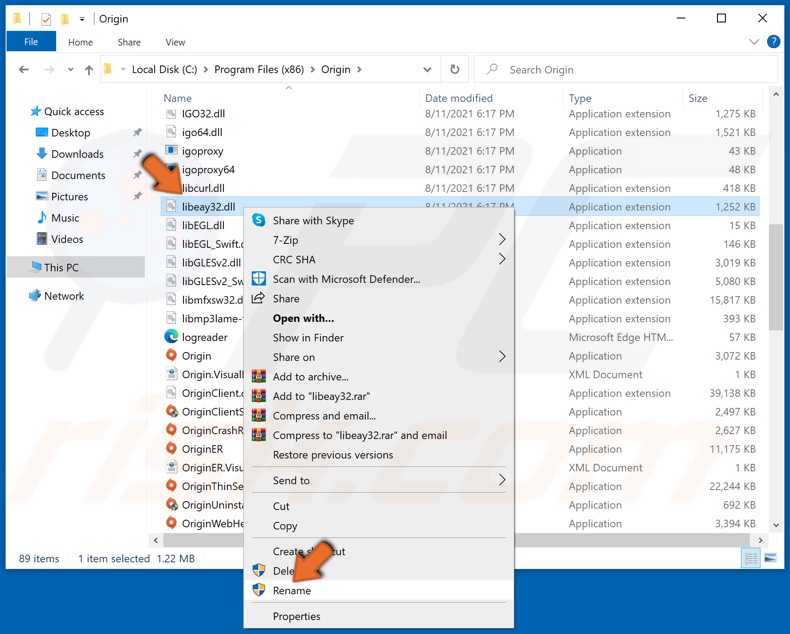Choose Open with... in context menu

pos(378,318)
